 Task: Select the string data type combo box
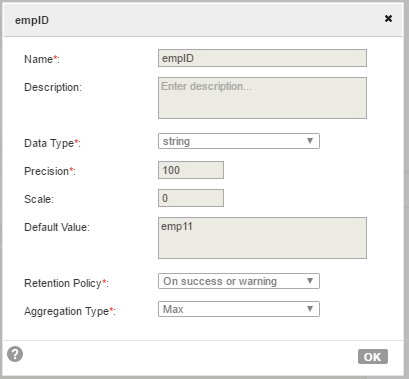coord(239,141)
